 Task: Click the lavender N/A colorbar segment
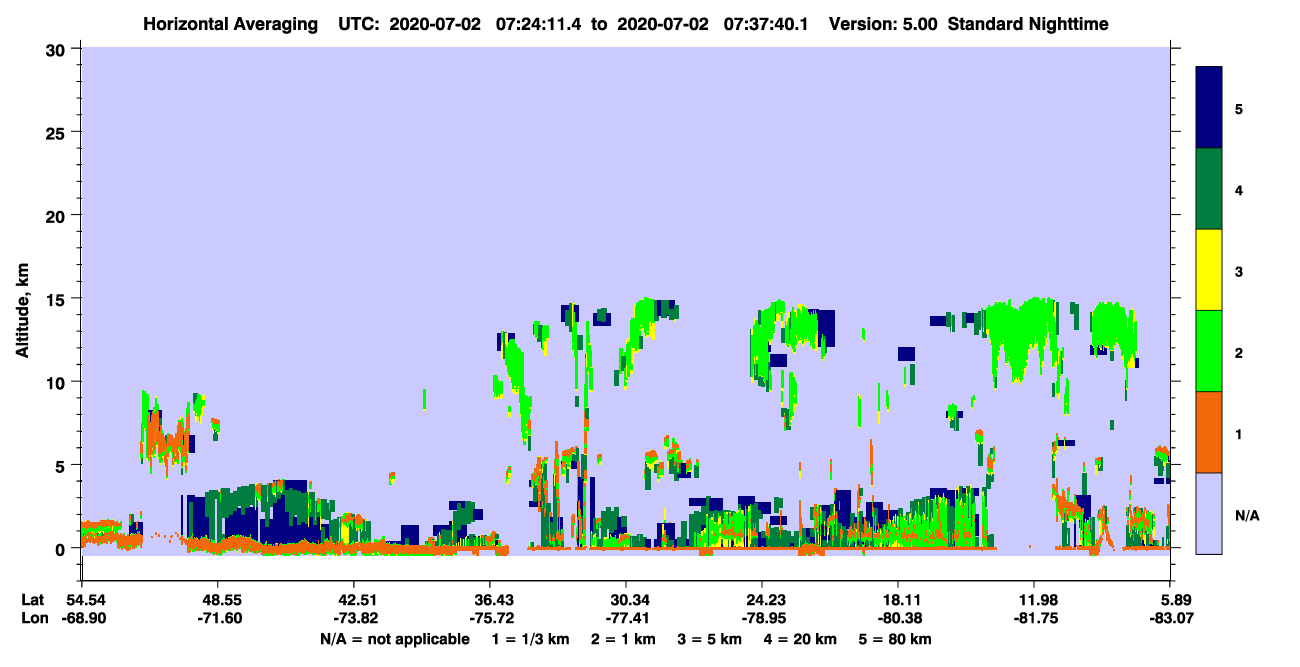click(1209, 513)
